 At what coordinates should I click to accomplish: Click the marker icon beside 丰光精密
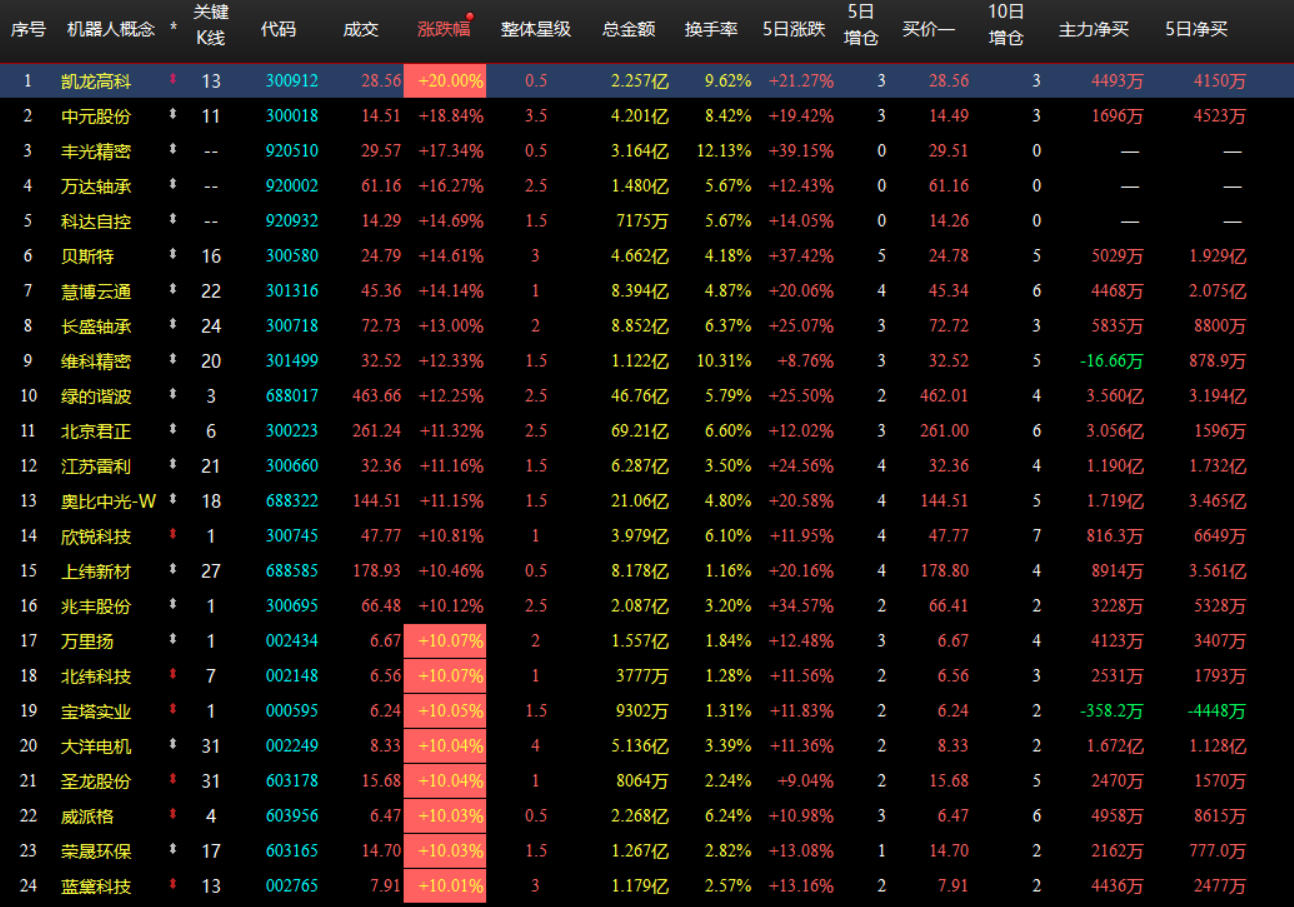(173, 150)
